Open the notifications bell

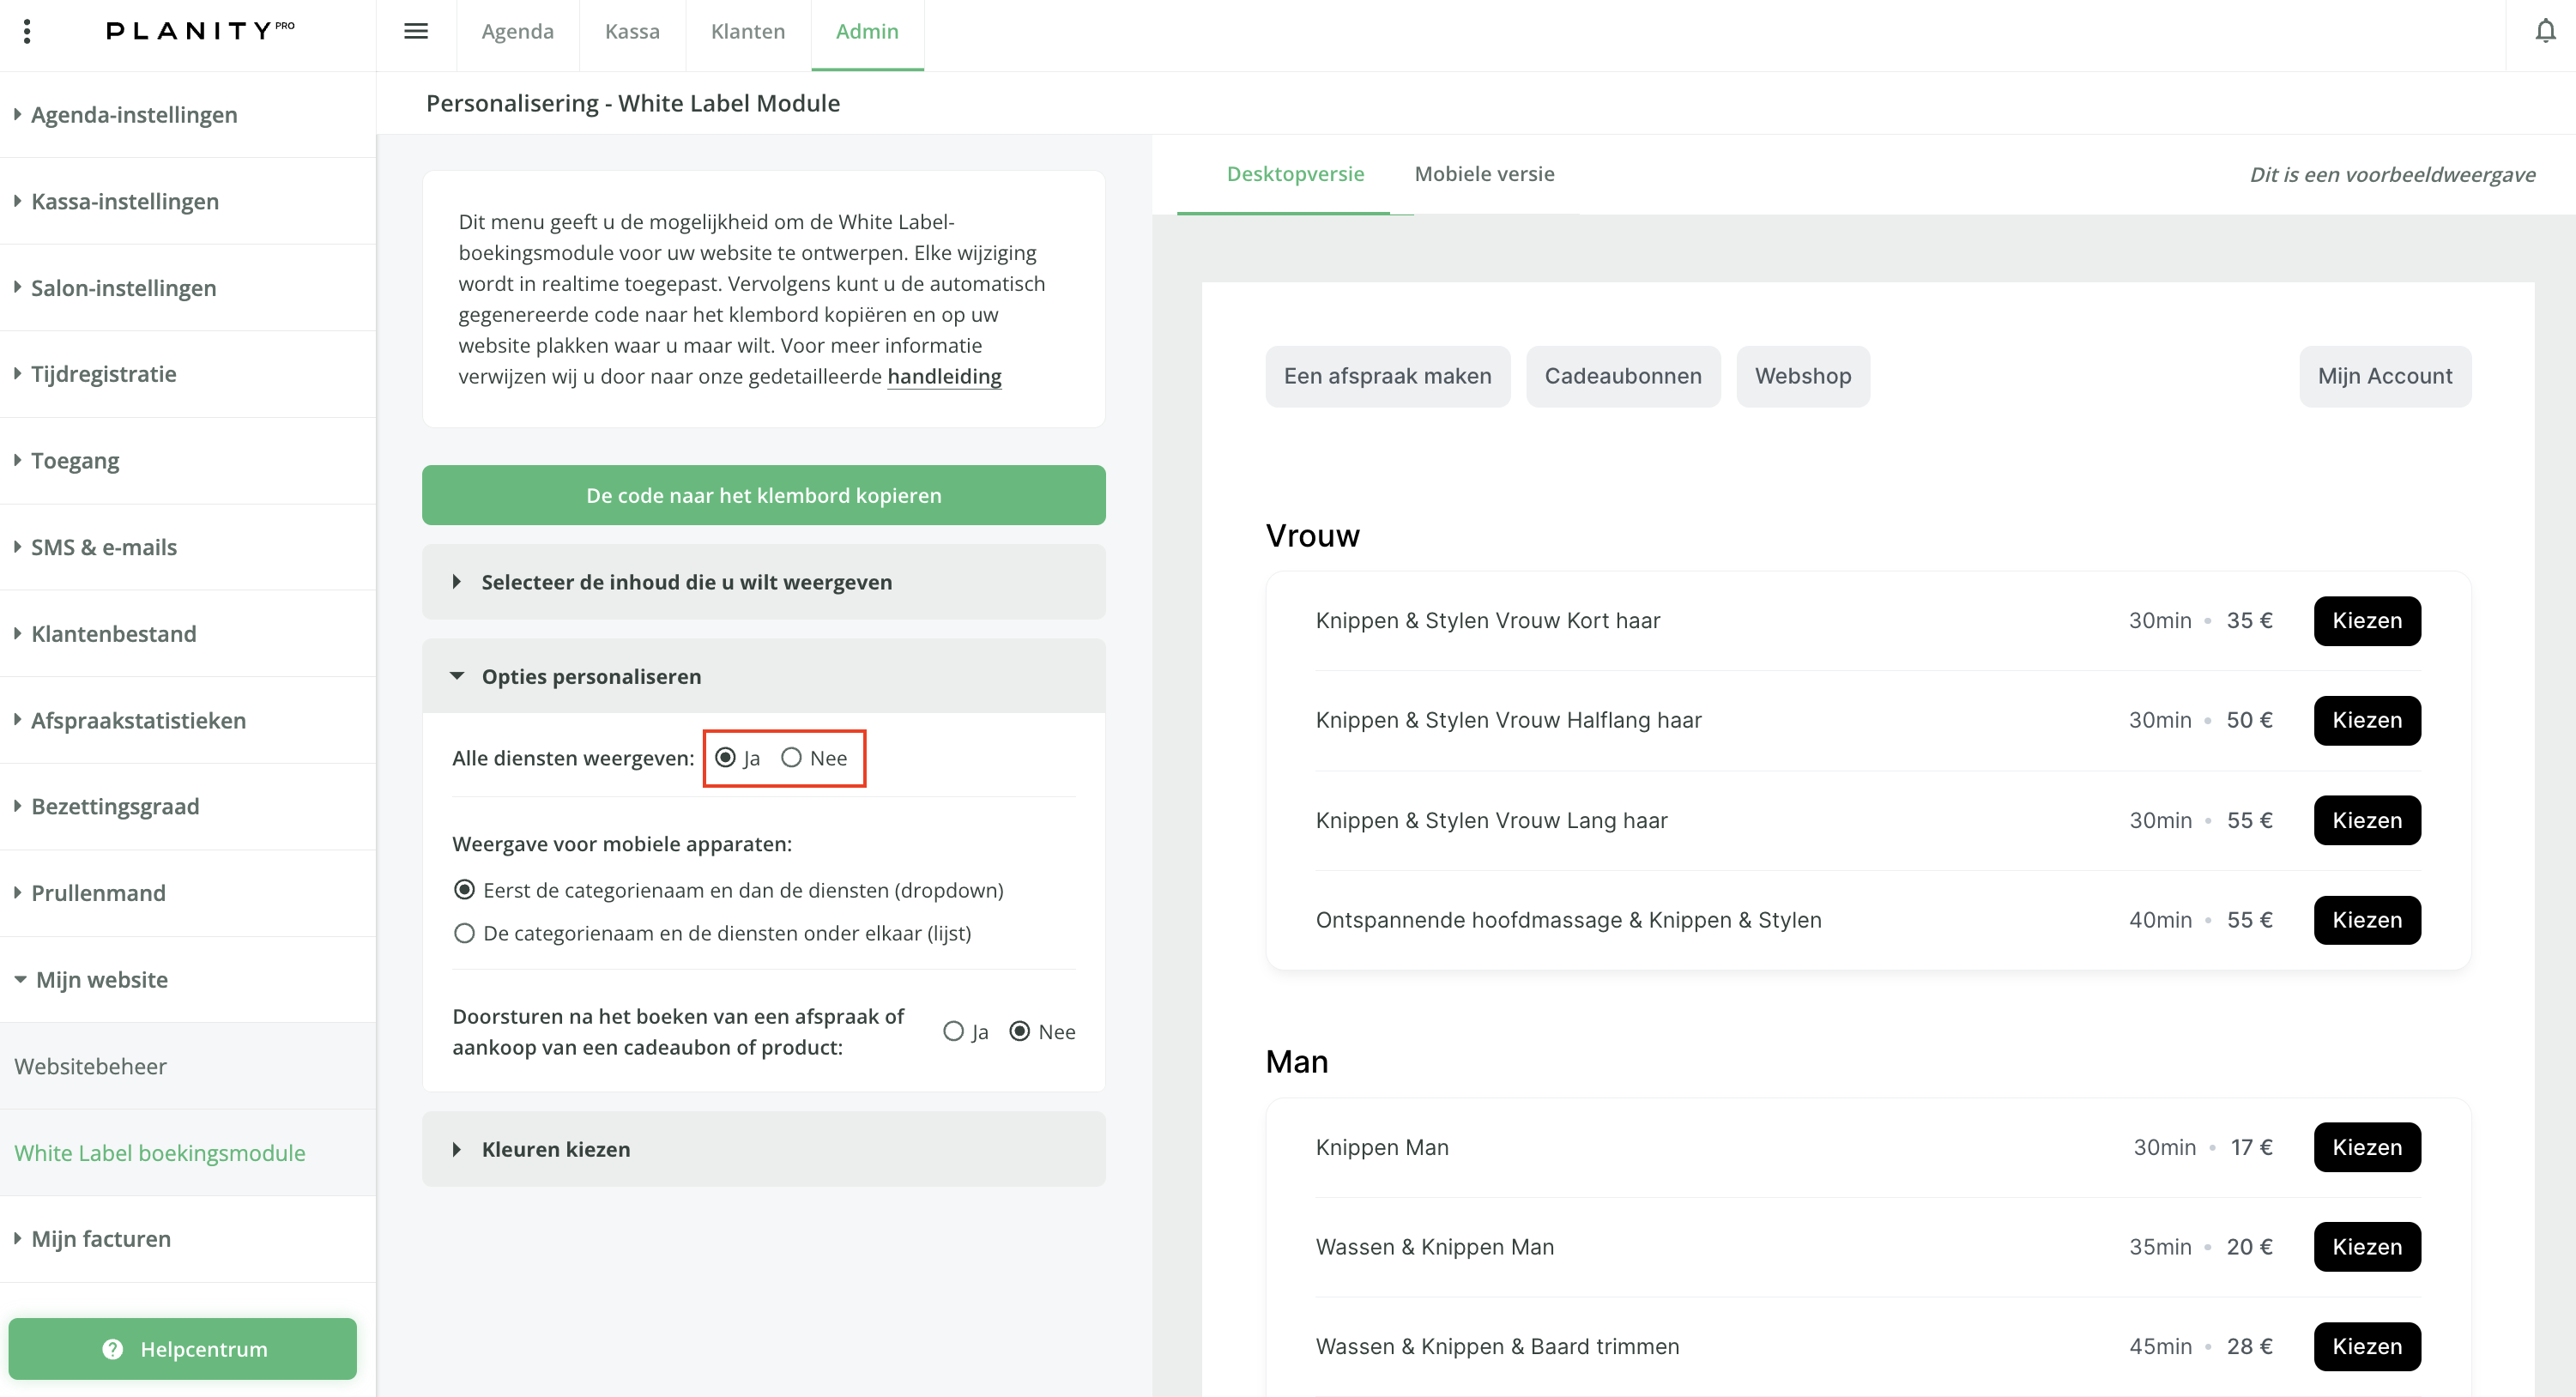pyautogui.click(x=2545, y=31)
